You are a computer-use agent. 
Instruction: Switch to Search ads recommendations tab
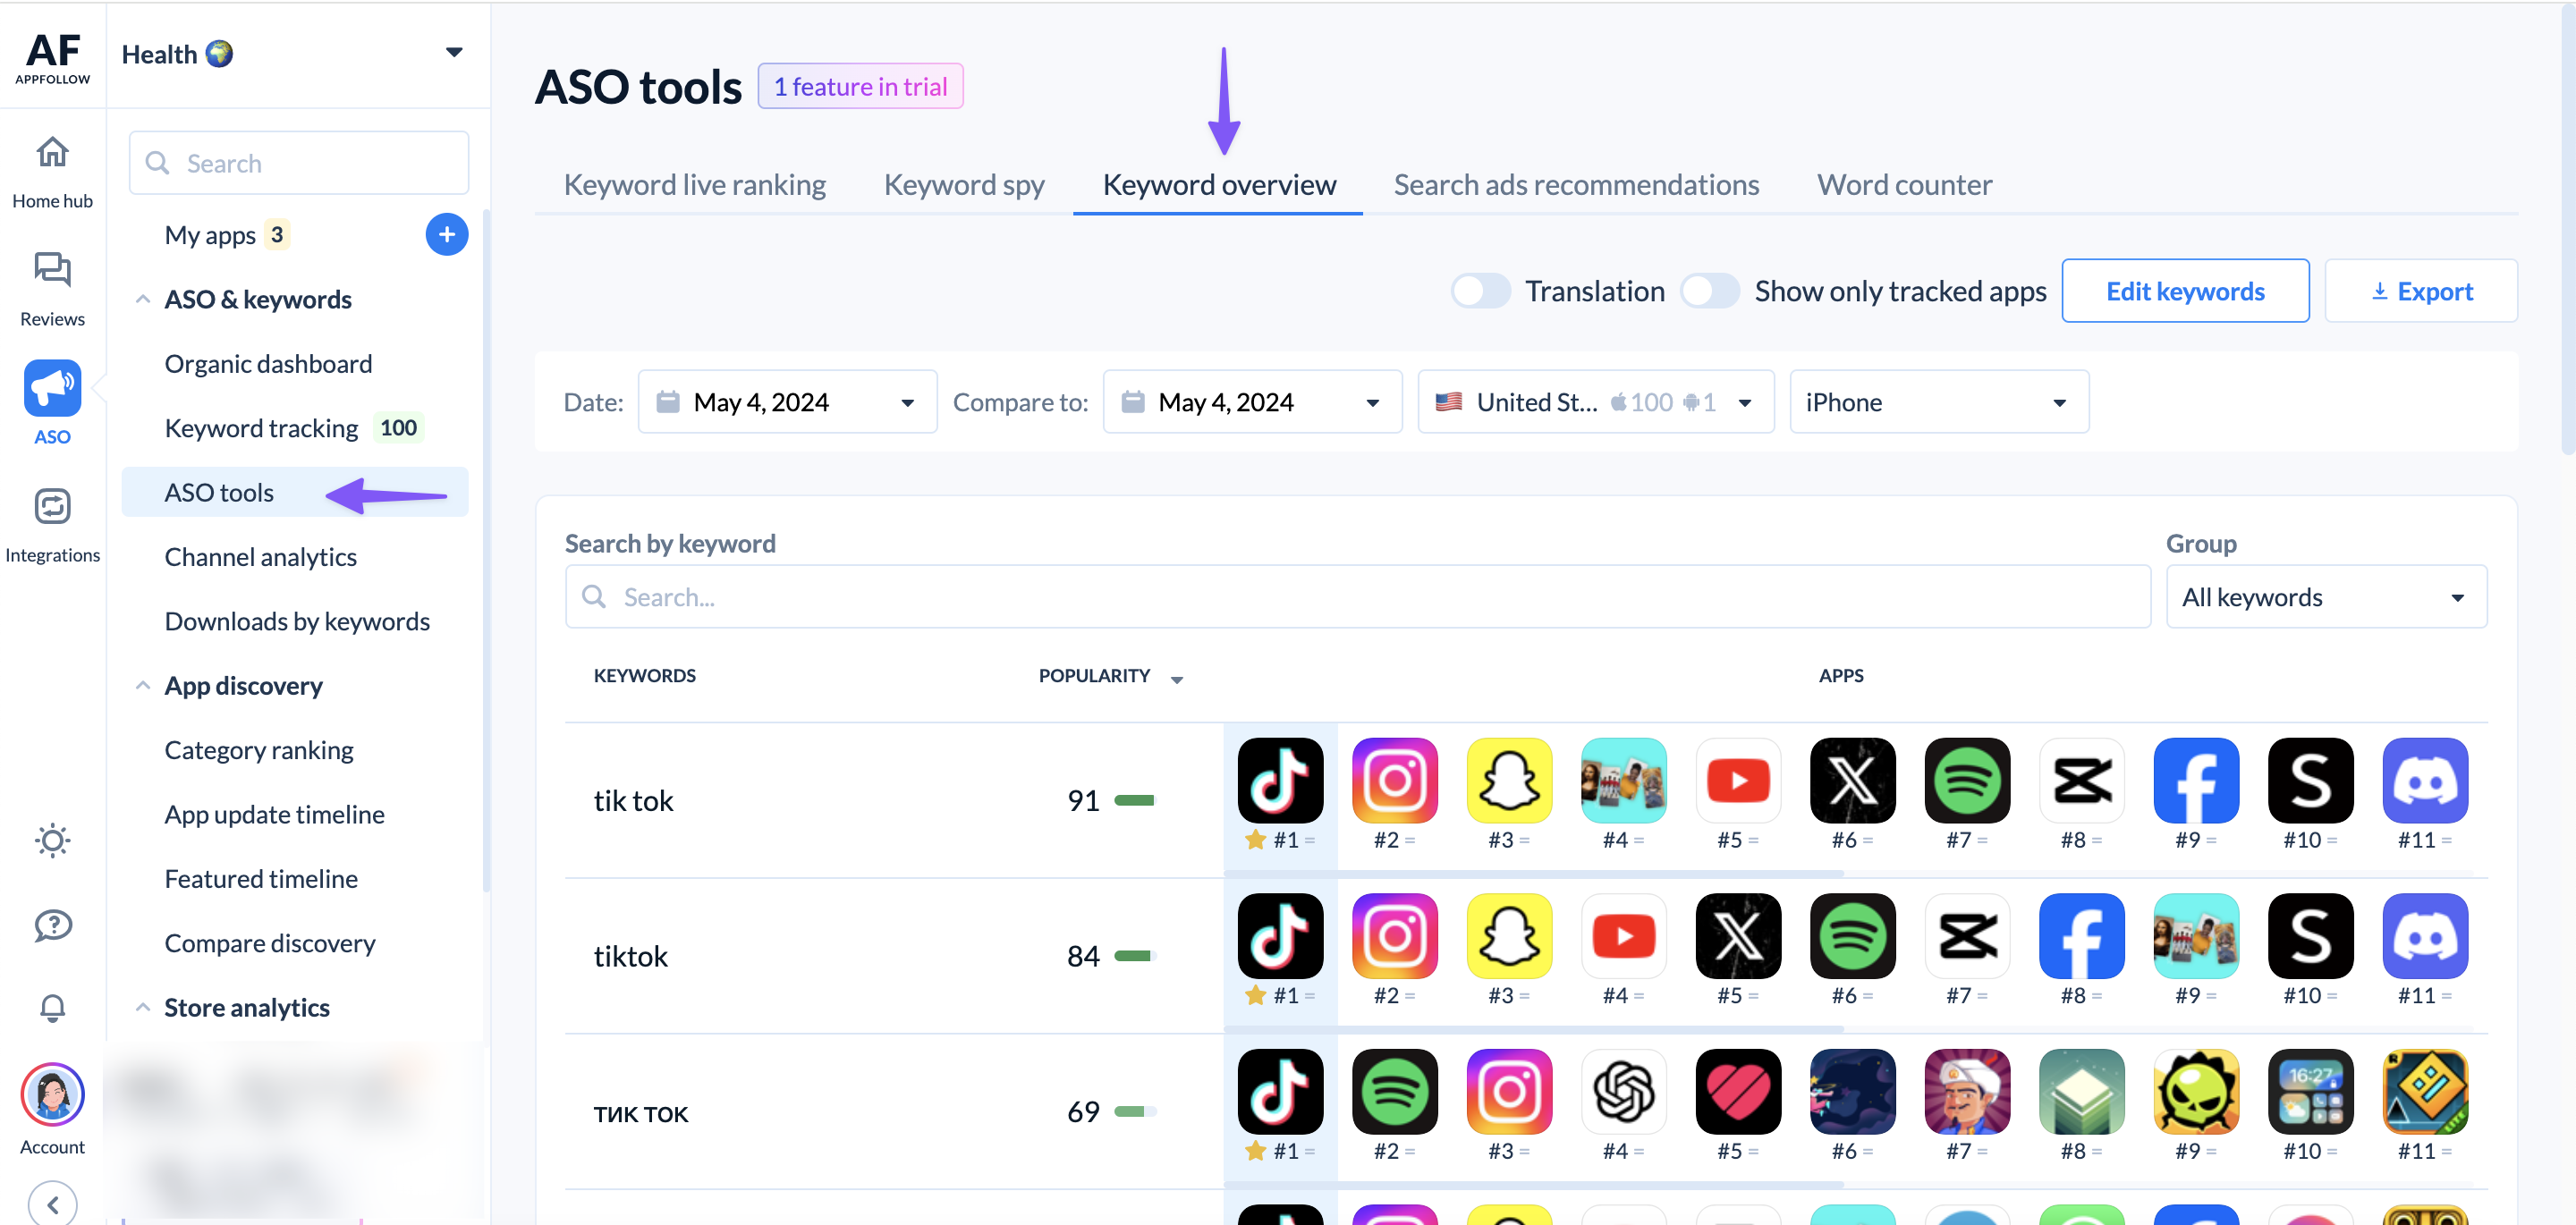(1576, 185)
